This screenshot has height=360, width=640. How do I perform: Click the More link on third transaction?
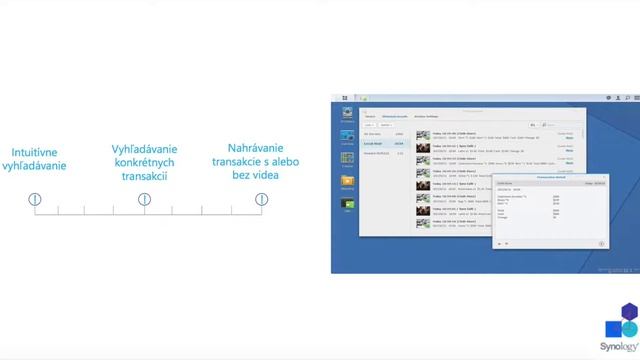point(570,163)
